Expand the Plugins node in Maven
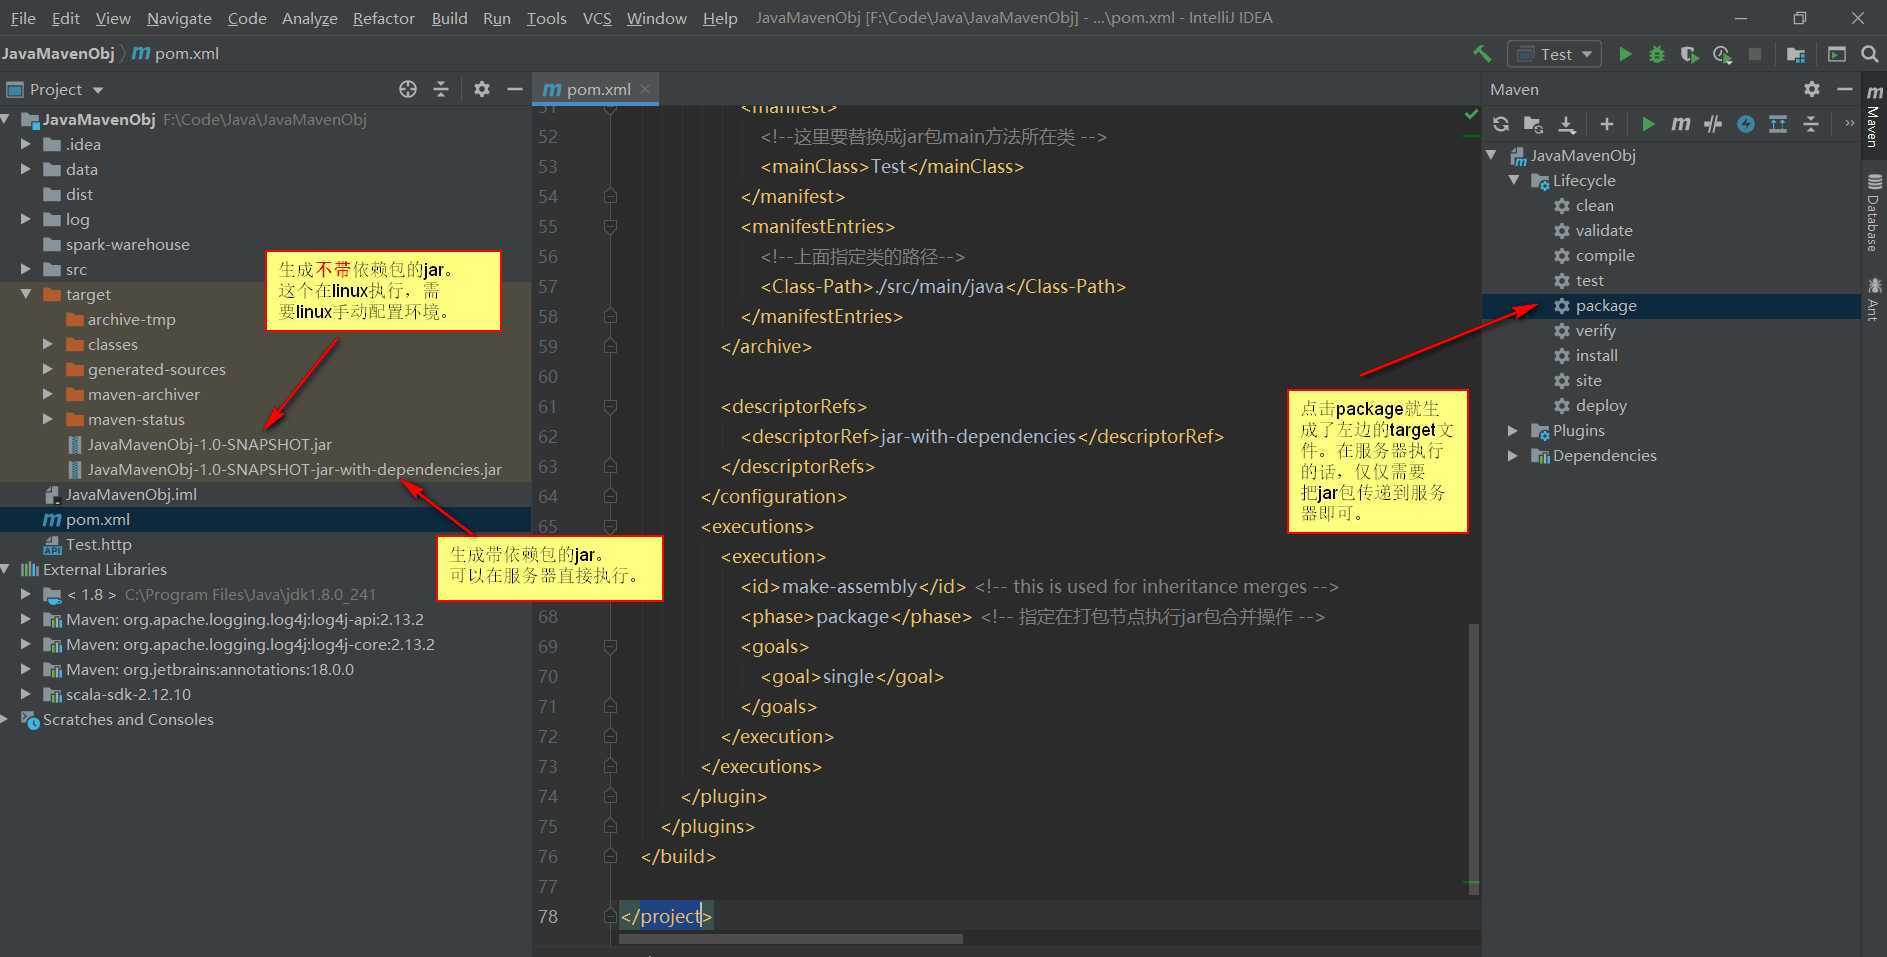The width and height of the screenshot is (1887, 957). pos(1513,430)
